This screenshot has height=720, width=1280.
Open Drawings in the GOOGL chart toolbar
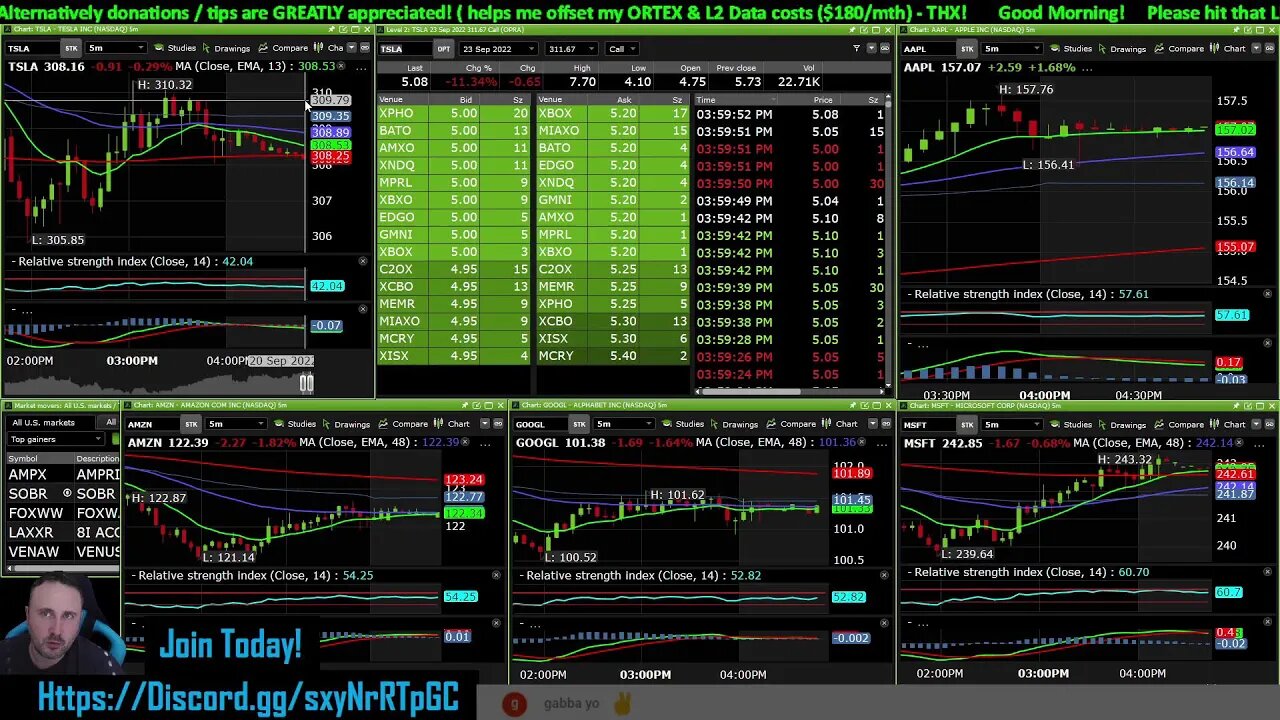[733, 424]
